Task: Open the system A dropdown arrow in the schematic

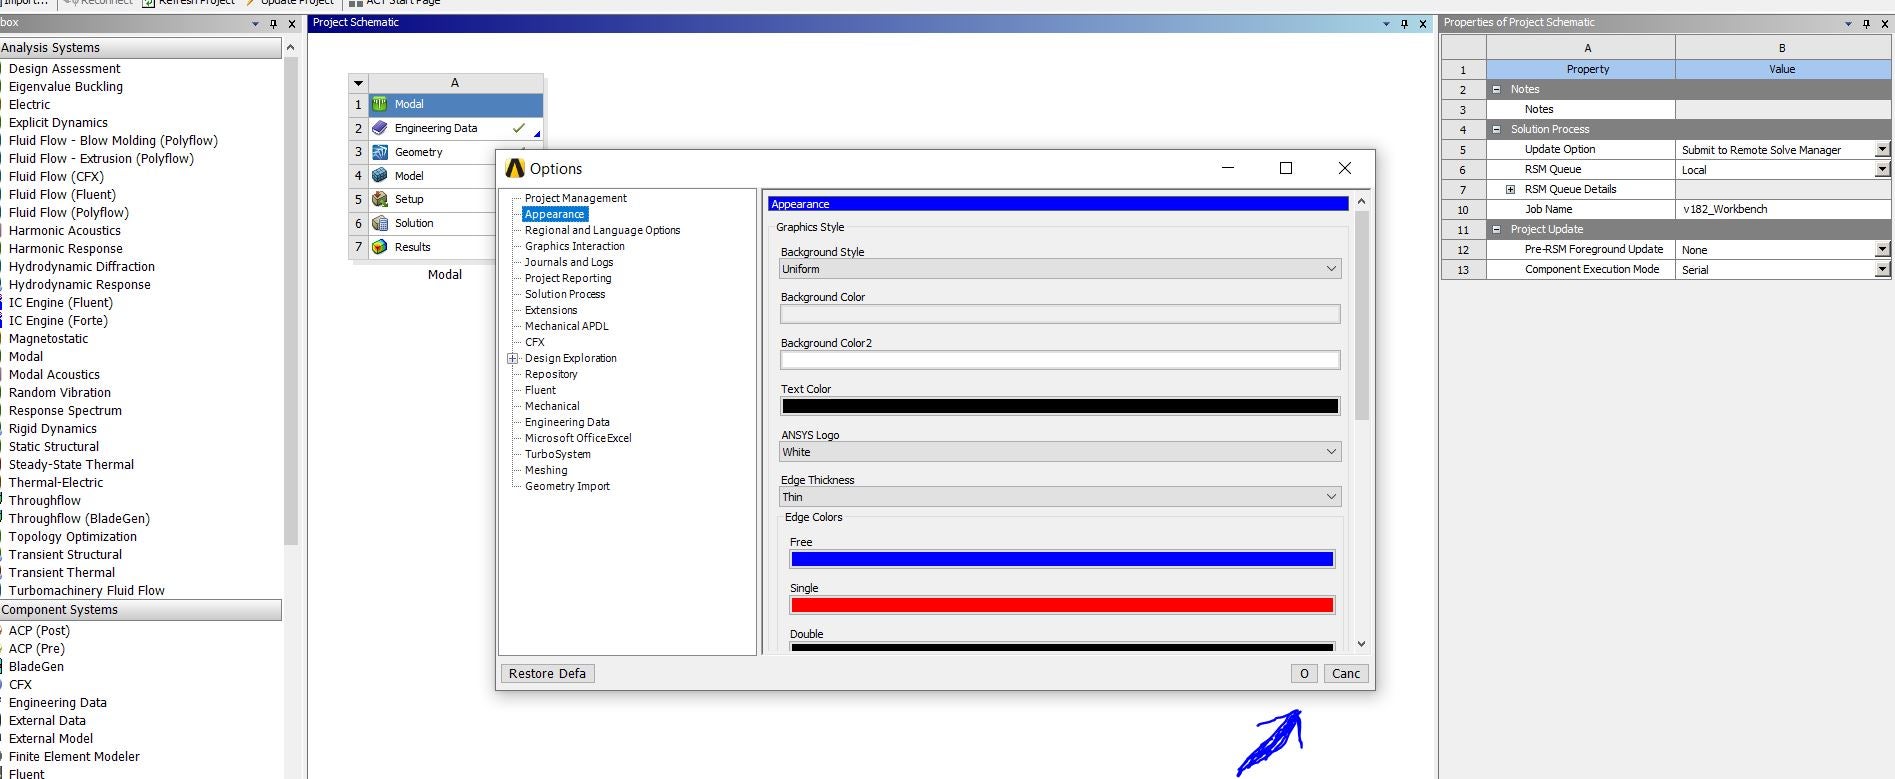Action: pos(358,83)
